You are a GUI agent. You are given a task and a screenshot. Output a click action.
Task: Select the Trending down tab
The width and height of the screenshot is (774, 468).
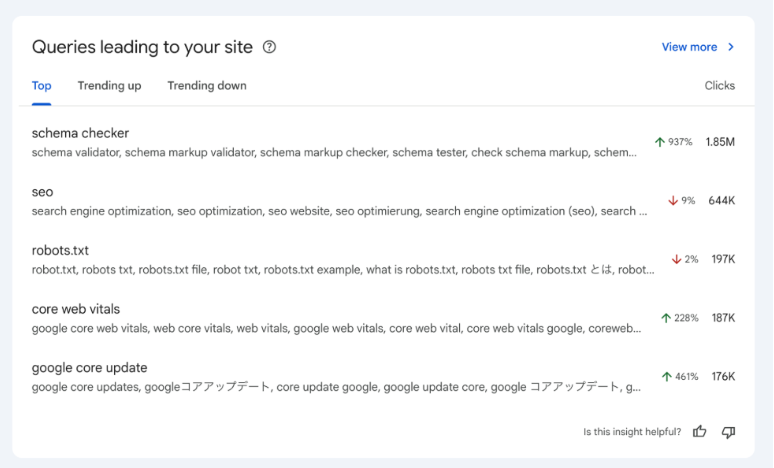pos(207,86)
